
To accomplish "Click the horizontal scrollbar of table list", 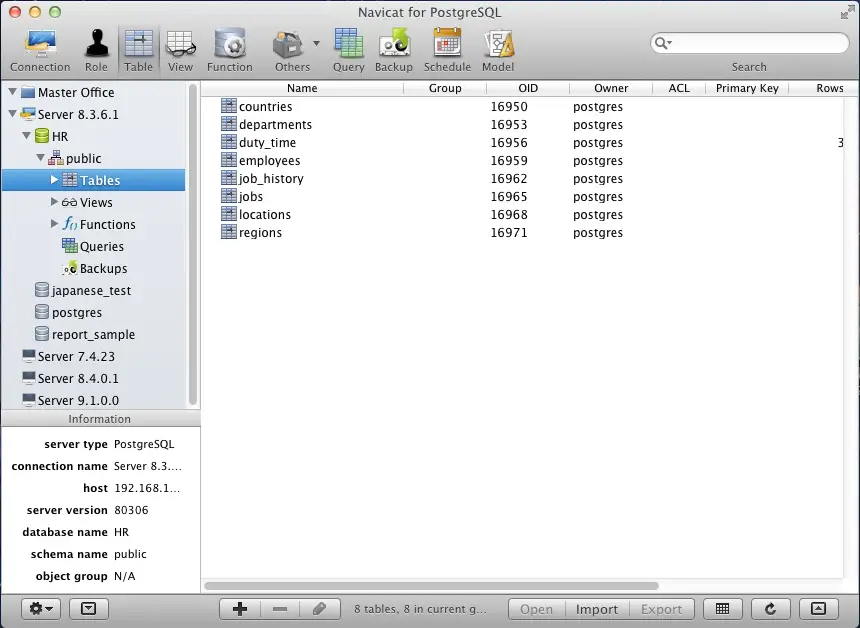I will click(x=431, y=586).
